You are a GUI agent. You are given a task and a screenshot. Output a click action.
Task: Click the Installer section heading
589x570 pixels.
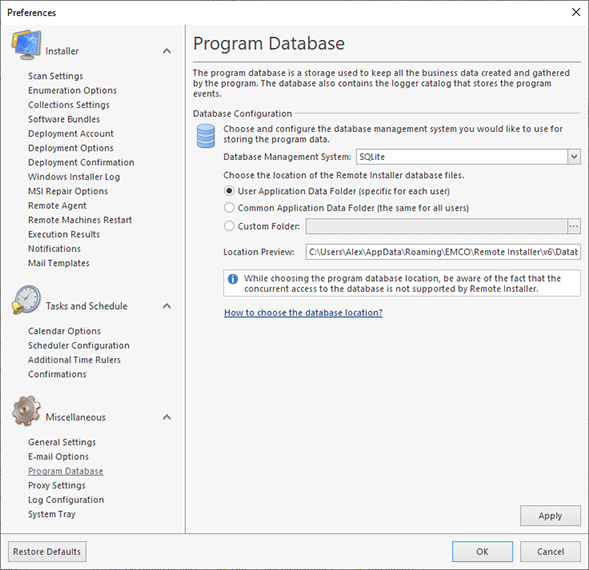(62, 51)
